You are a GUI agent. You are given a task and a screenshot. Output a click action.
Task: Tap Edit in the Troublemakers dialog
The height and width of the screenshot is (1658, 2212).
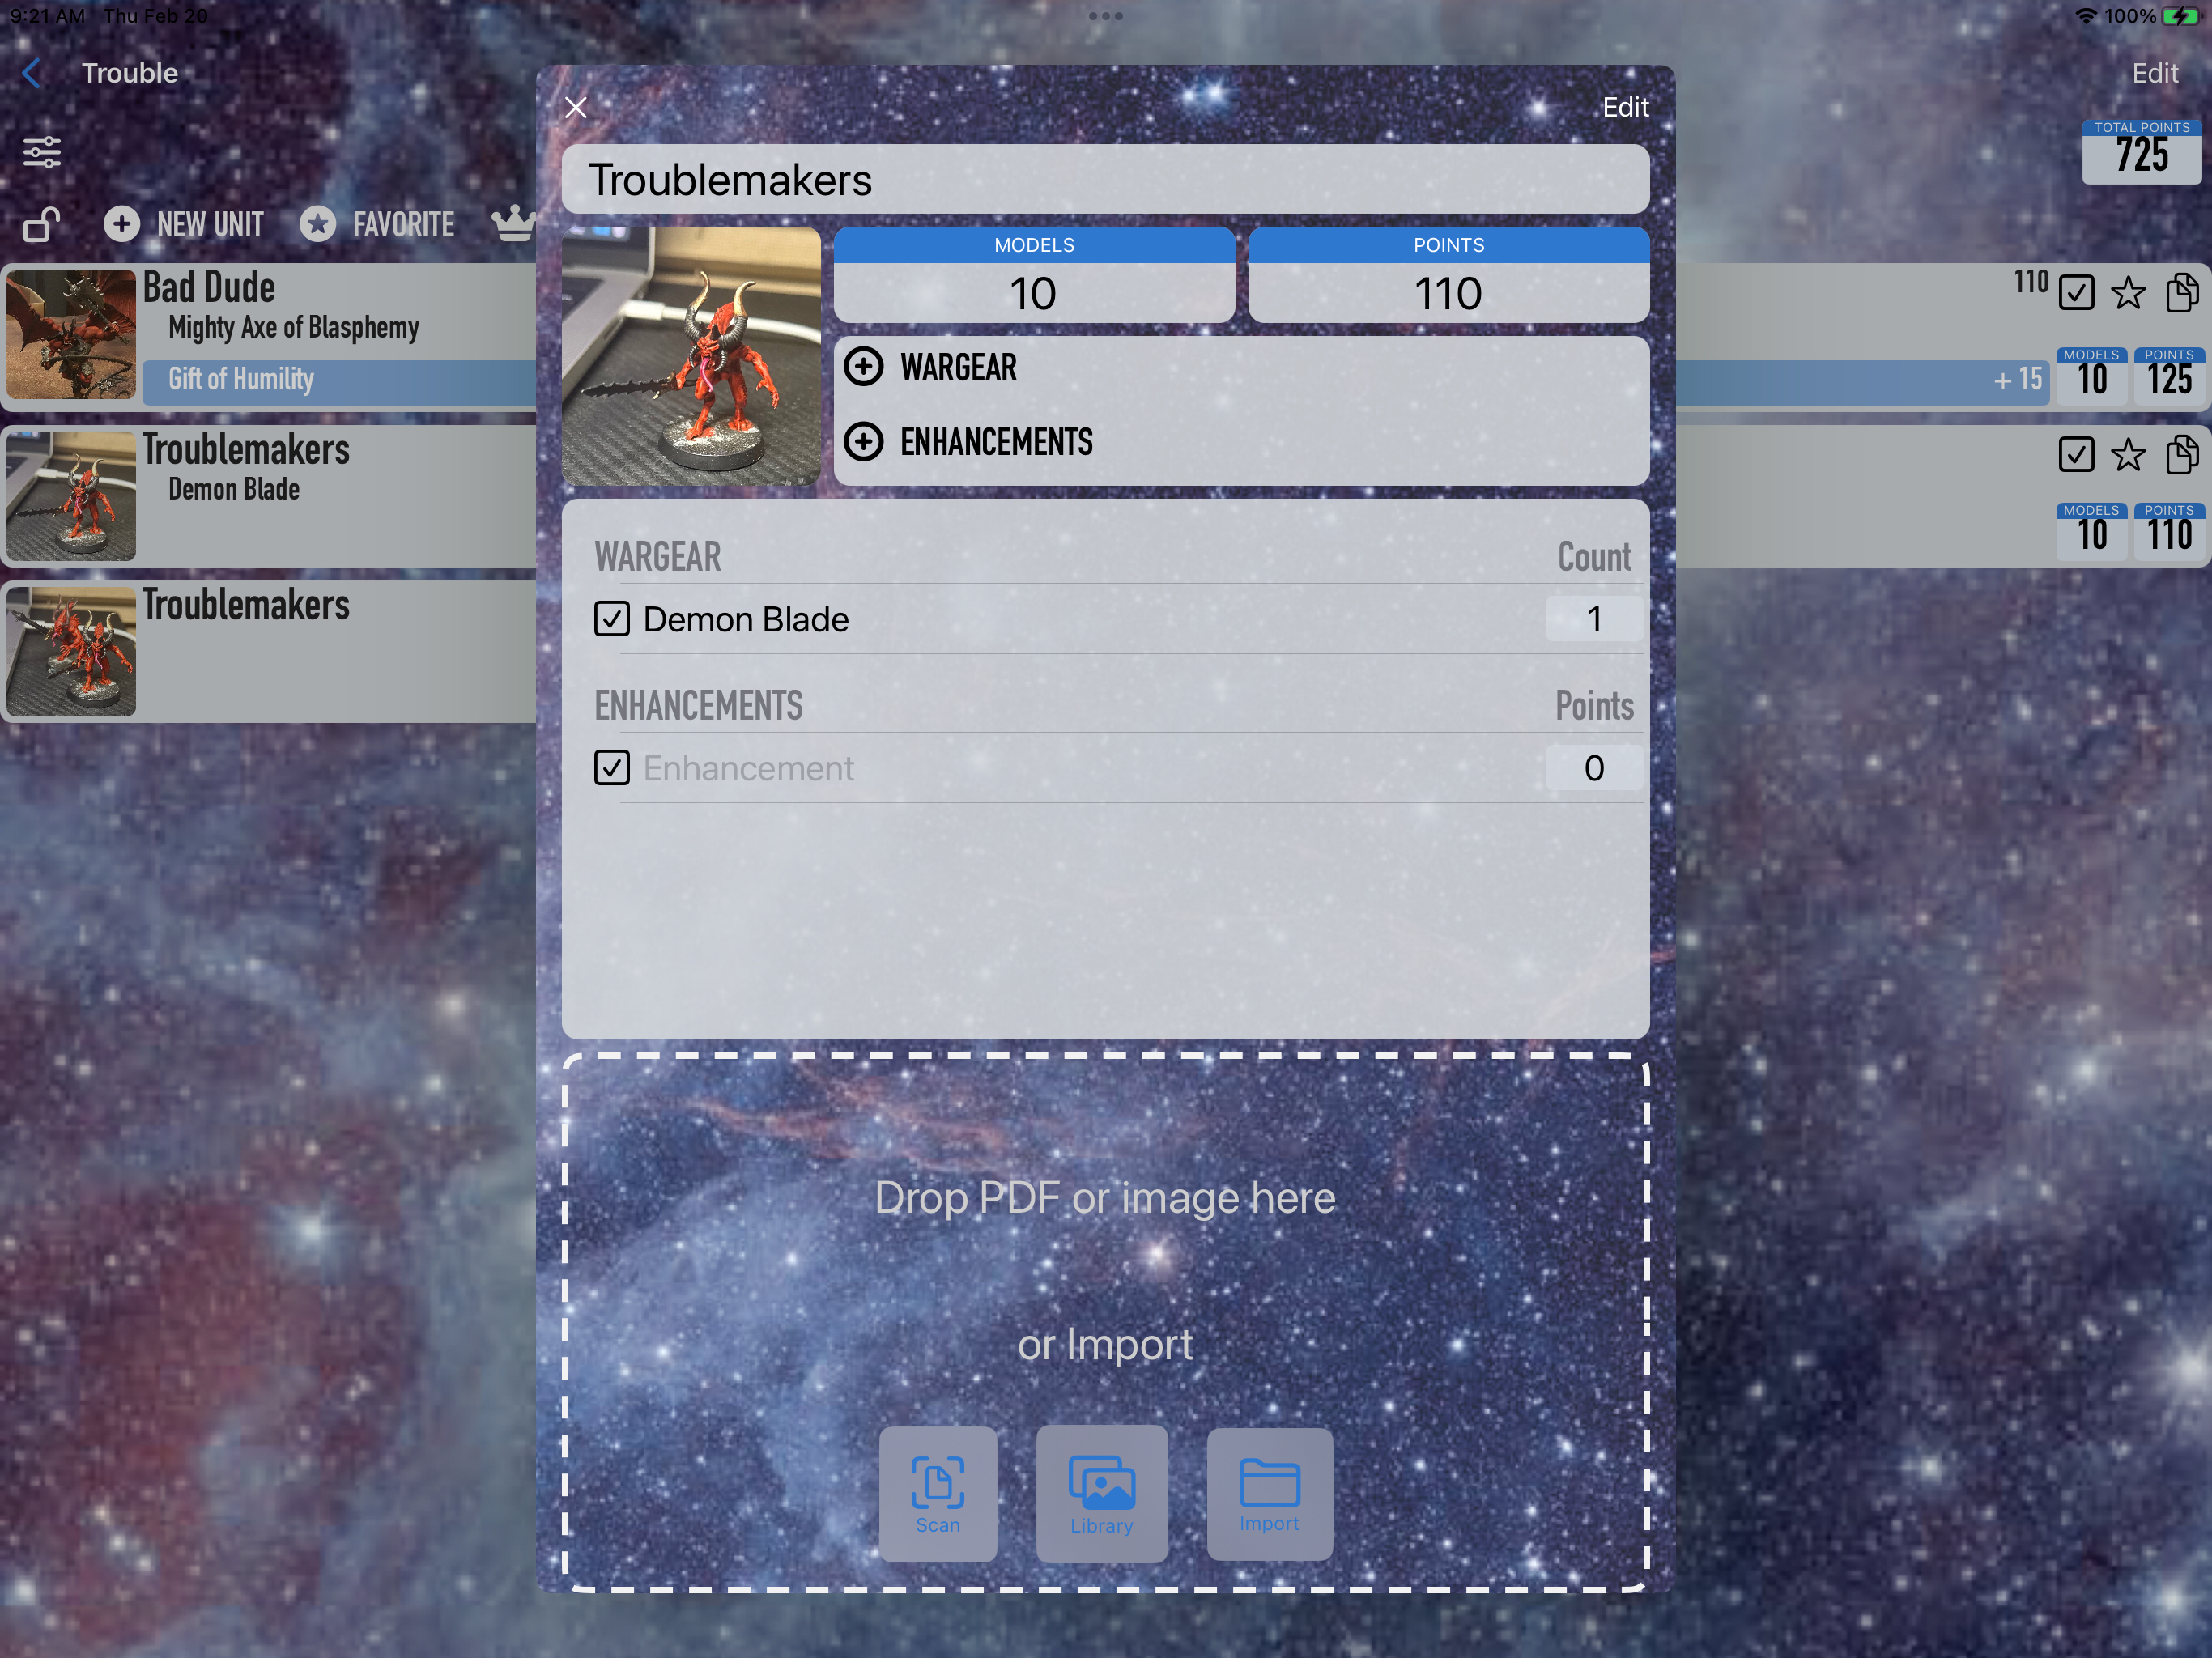coord(1625,107)
